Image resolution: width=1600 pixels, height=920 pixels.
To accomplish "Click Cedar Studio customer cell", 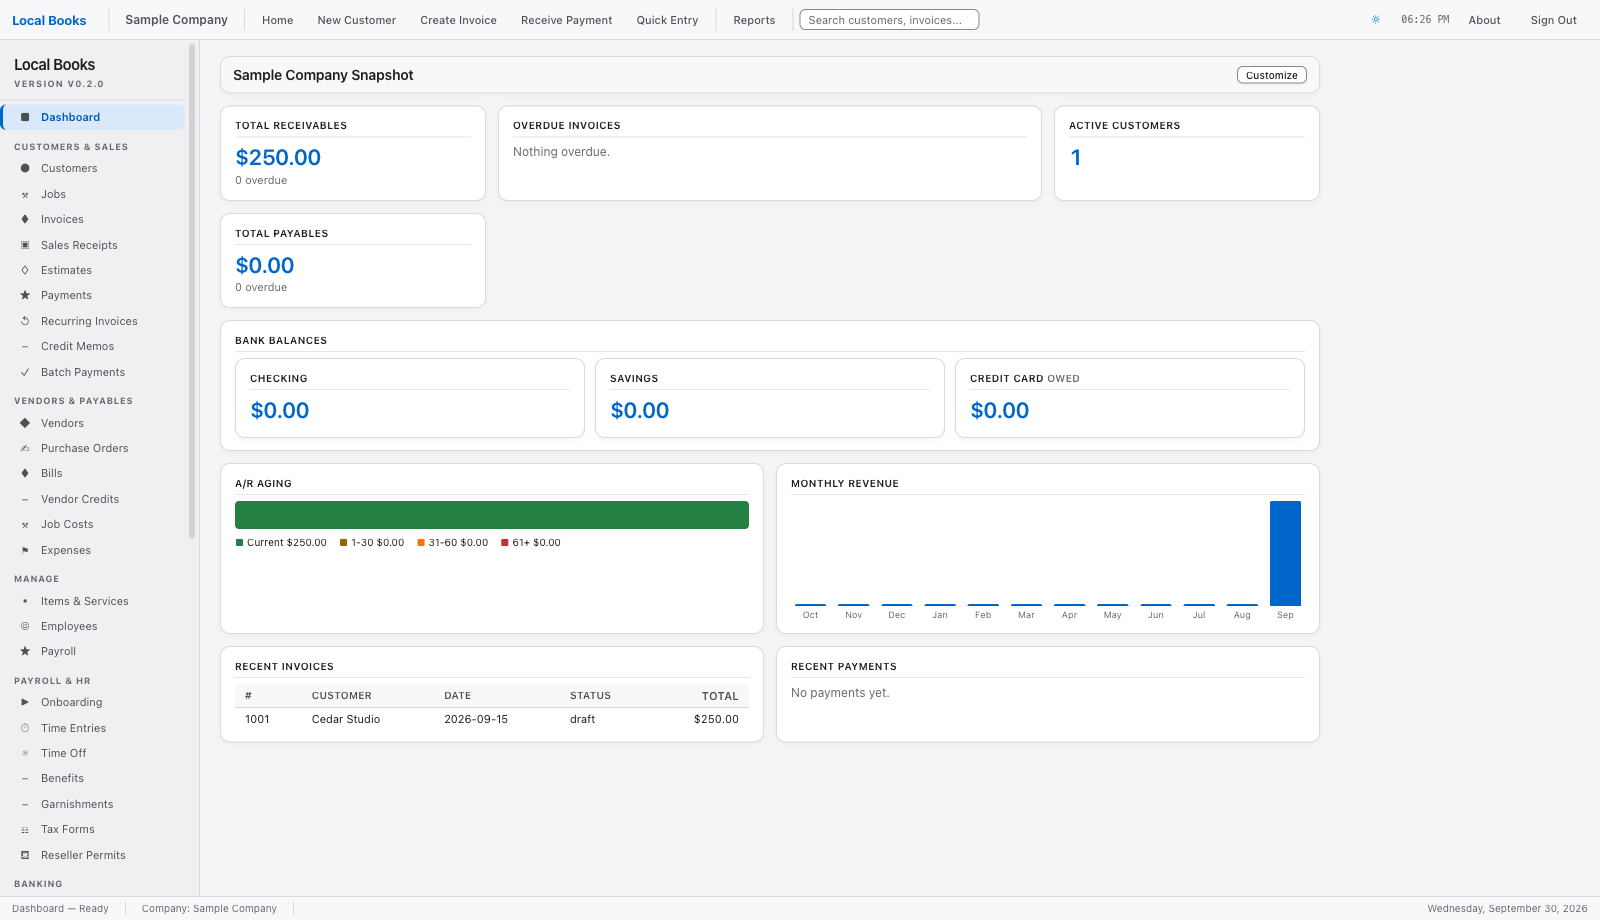I will pyautogui.click(x=346, y=719).
